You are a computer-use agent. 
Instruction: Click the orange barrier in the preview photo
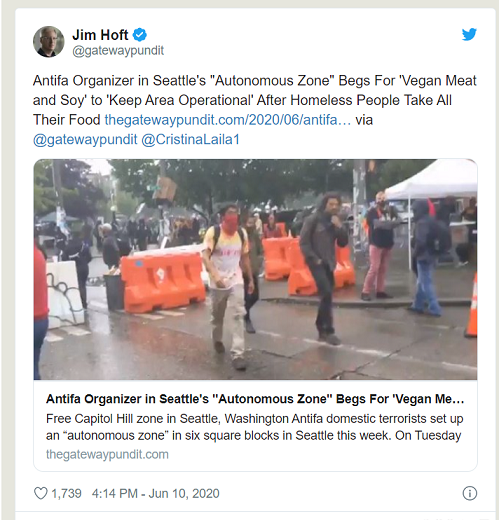(163, 282)
